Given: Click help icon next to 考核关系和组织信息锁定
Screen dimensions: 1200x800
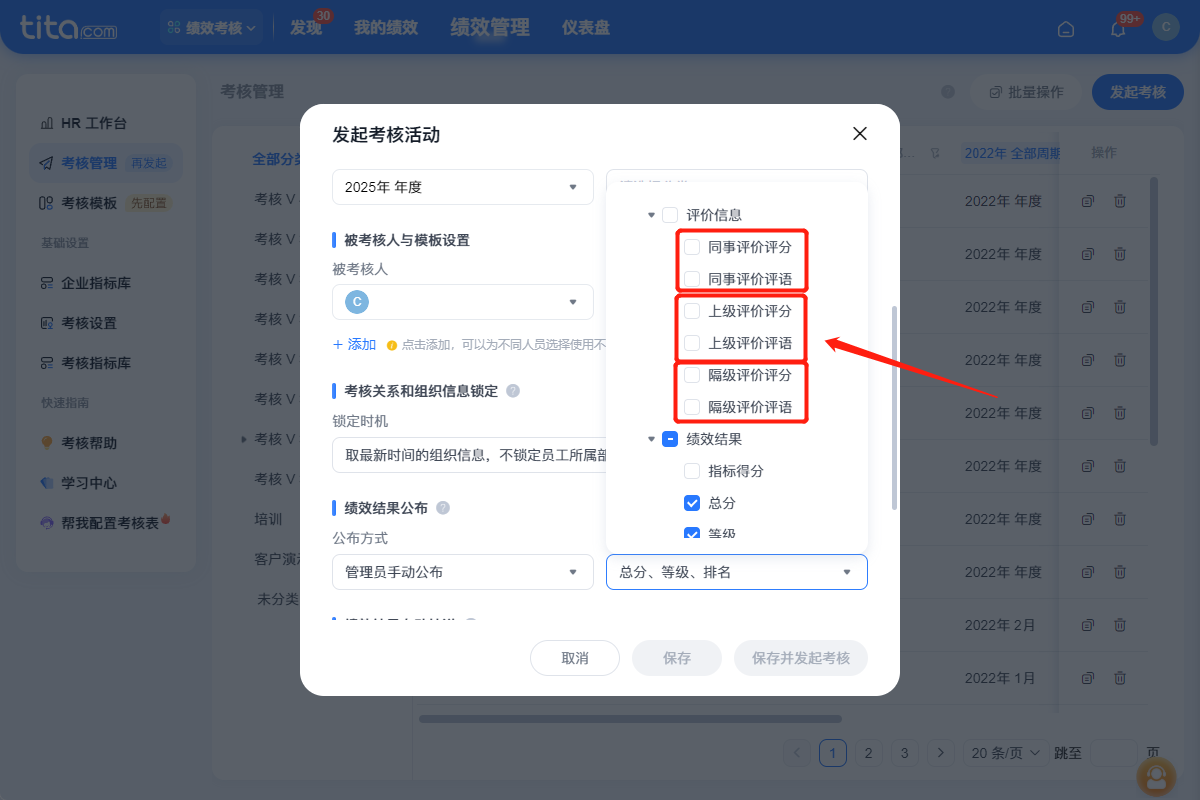Looking at the screenshot, I should (x=513, y=390).
